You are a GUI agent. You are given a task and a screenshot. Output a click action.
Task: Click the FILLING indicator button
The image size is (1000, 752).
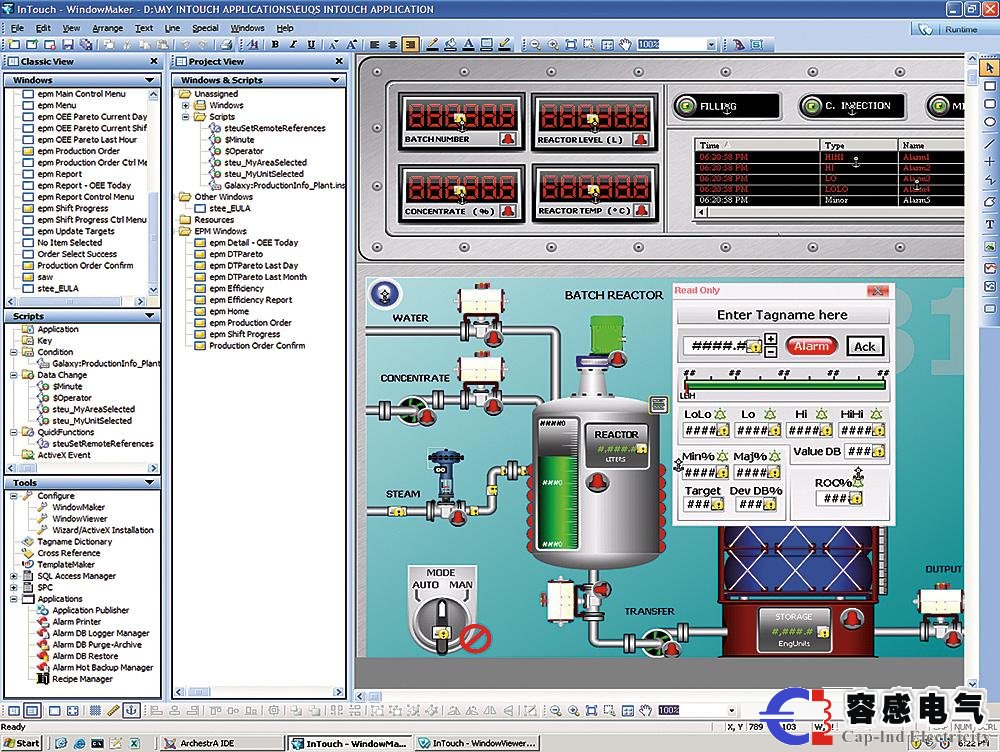pyautogui.click(x=726, y=106)
